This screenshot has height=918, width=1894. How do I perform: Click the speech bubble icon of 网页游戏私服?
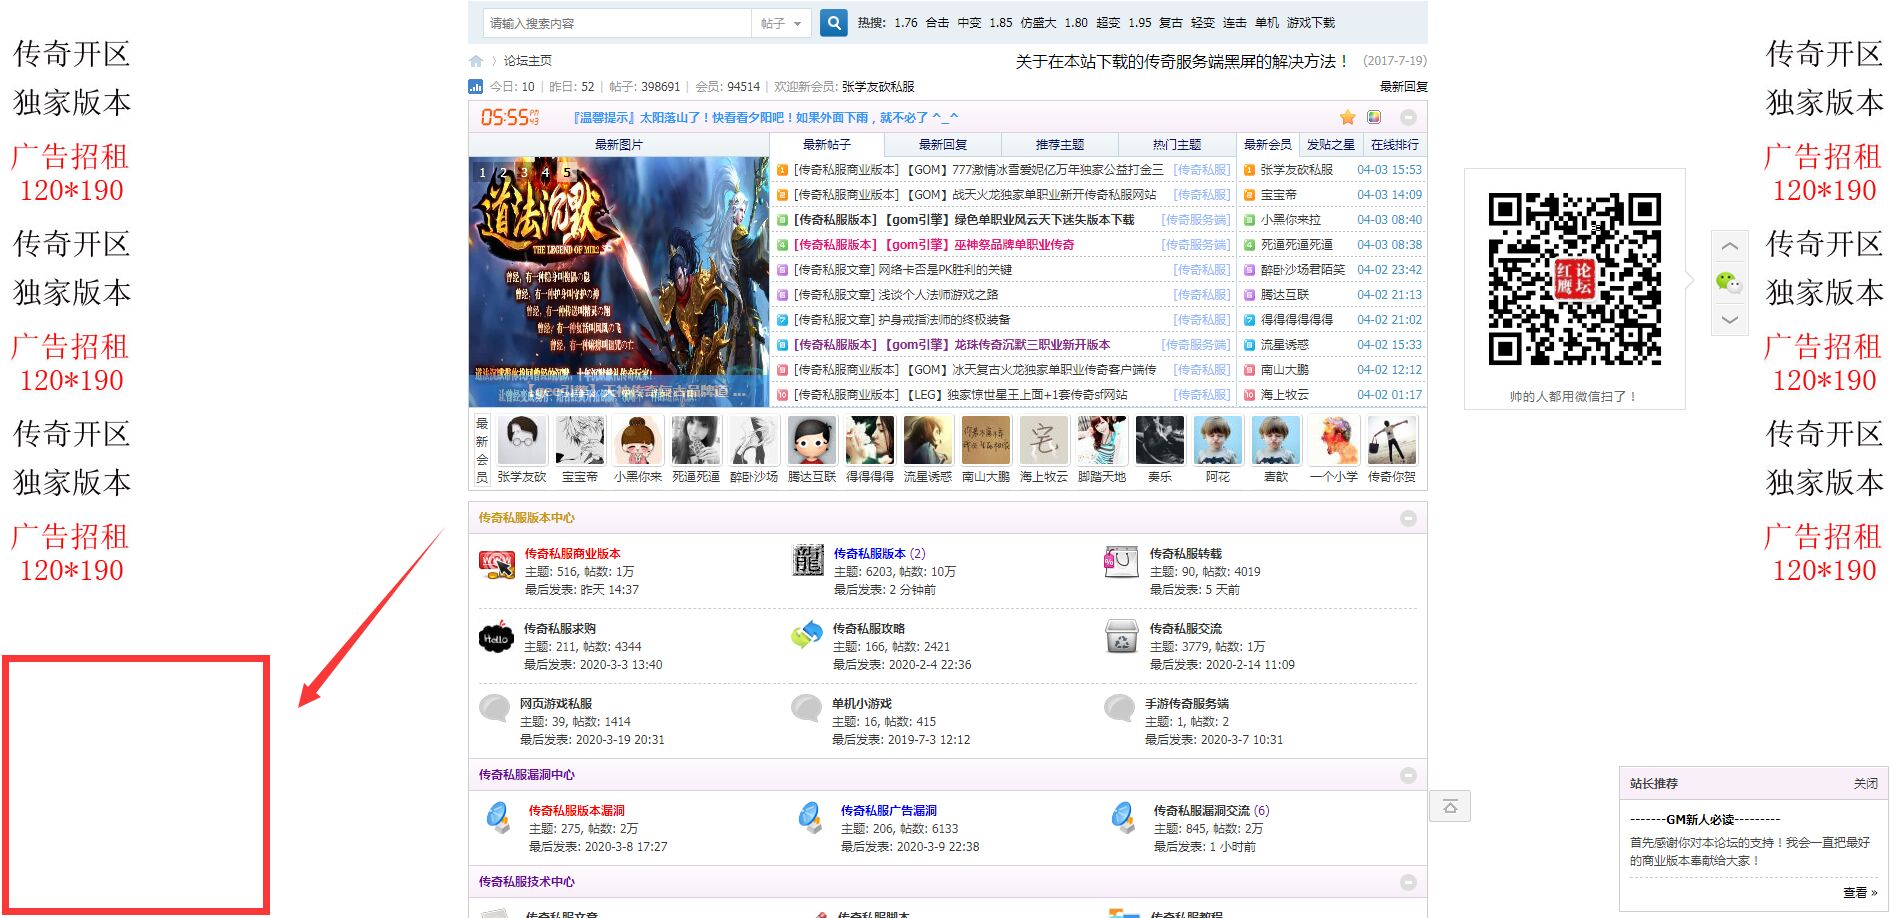[x=494, y=709]
